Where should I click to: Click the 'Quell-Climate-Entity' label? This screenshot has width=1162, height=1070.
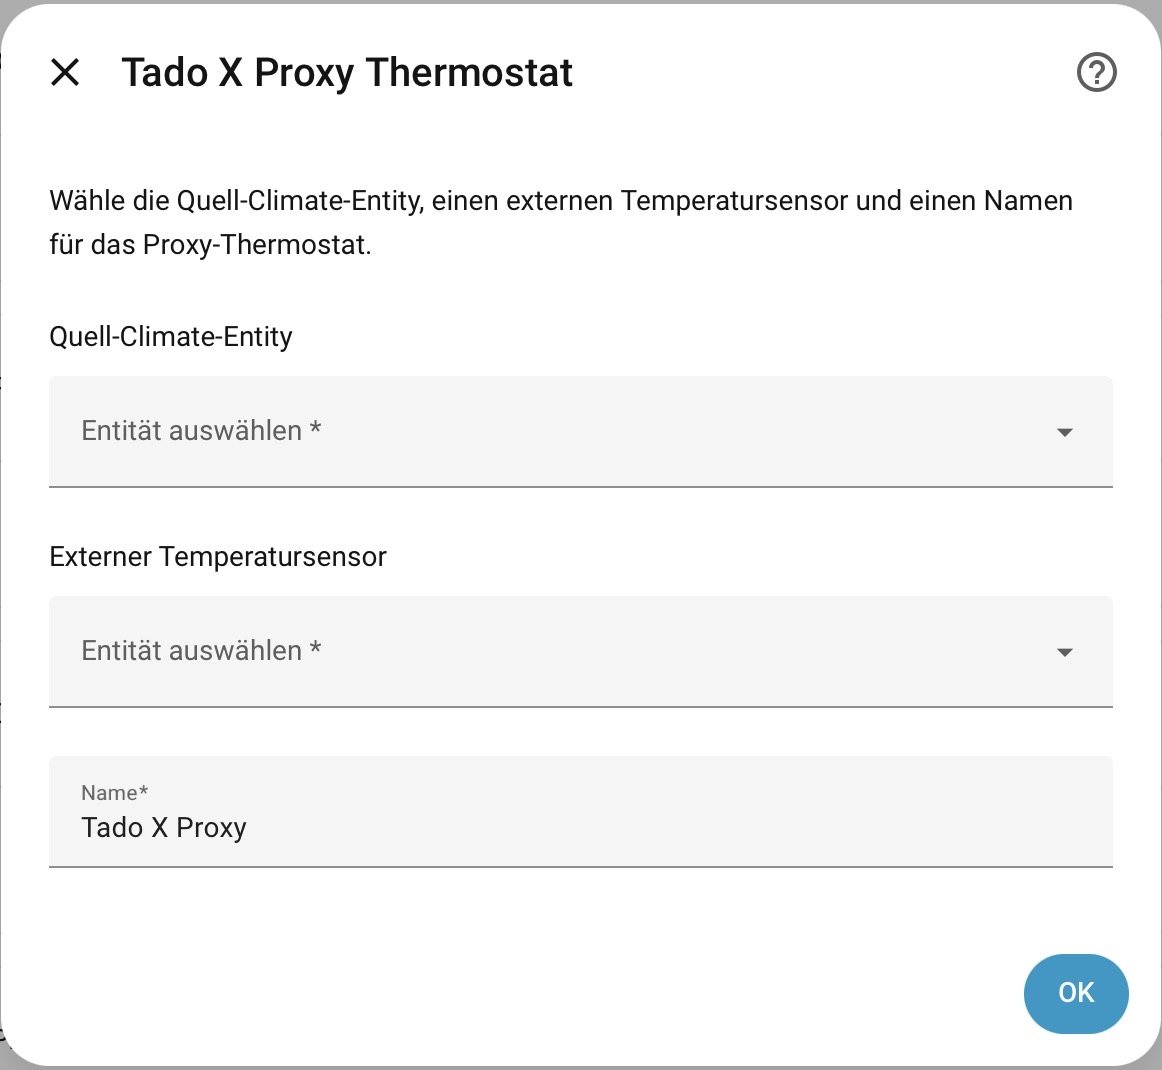[171, 337]
